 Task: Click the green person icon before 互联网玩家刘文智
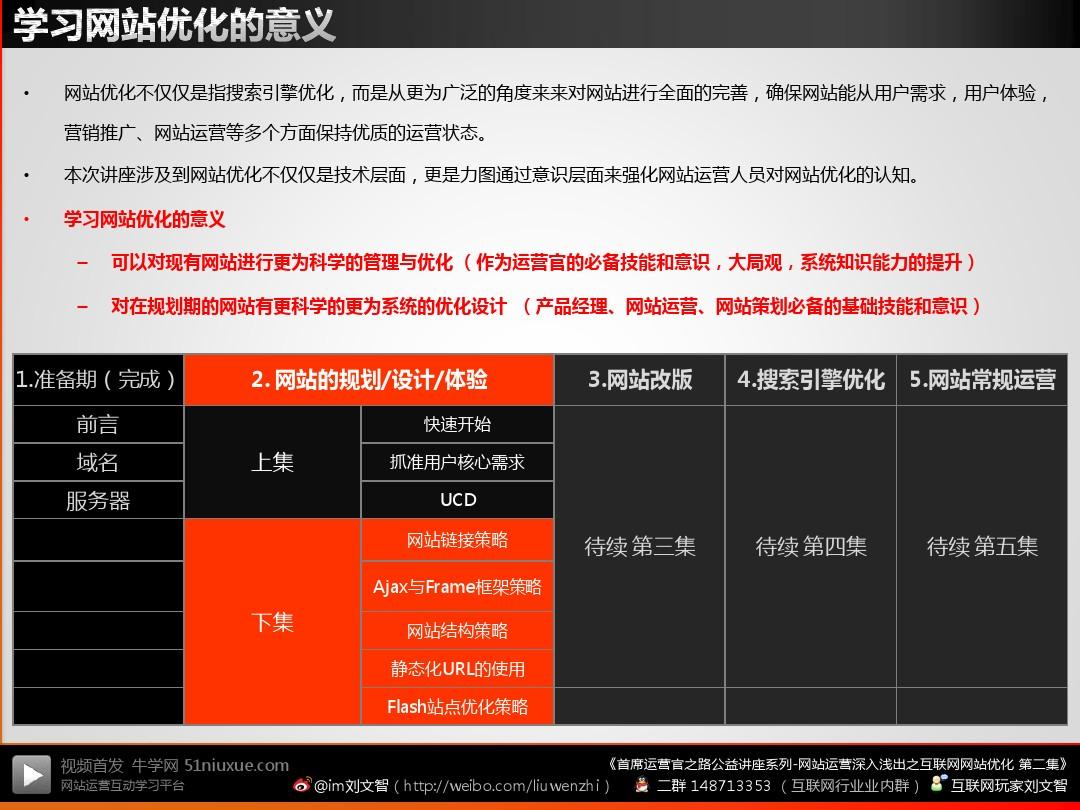pos(937,783)
